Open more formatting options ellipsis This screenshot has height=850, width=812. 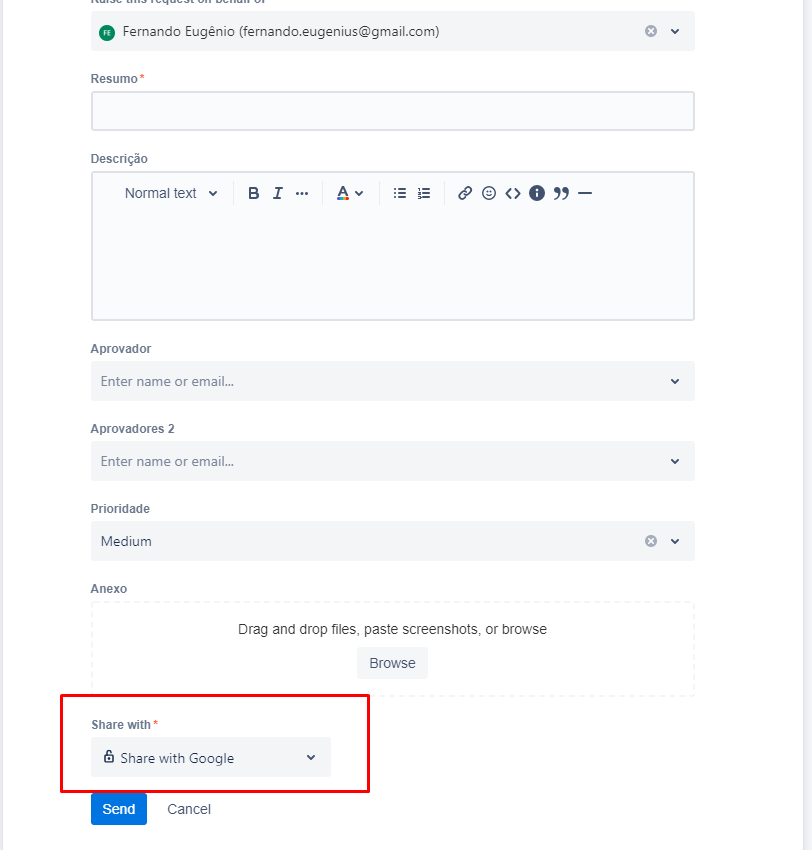[x=302, y=193]
